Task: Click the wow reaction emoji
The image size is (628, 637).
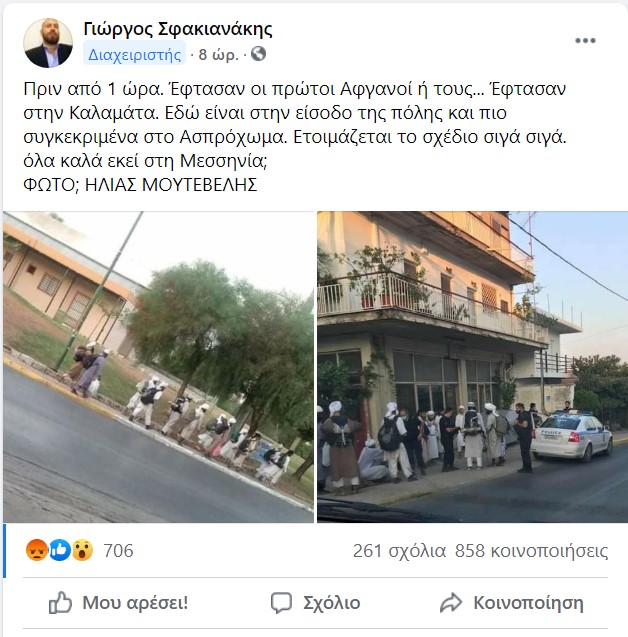Action: pyautogui.click(x=82, y=550)
